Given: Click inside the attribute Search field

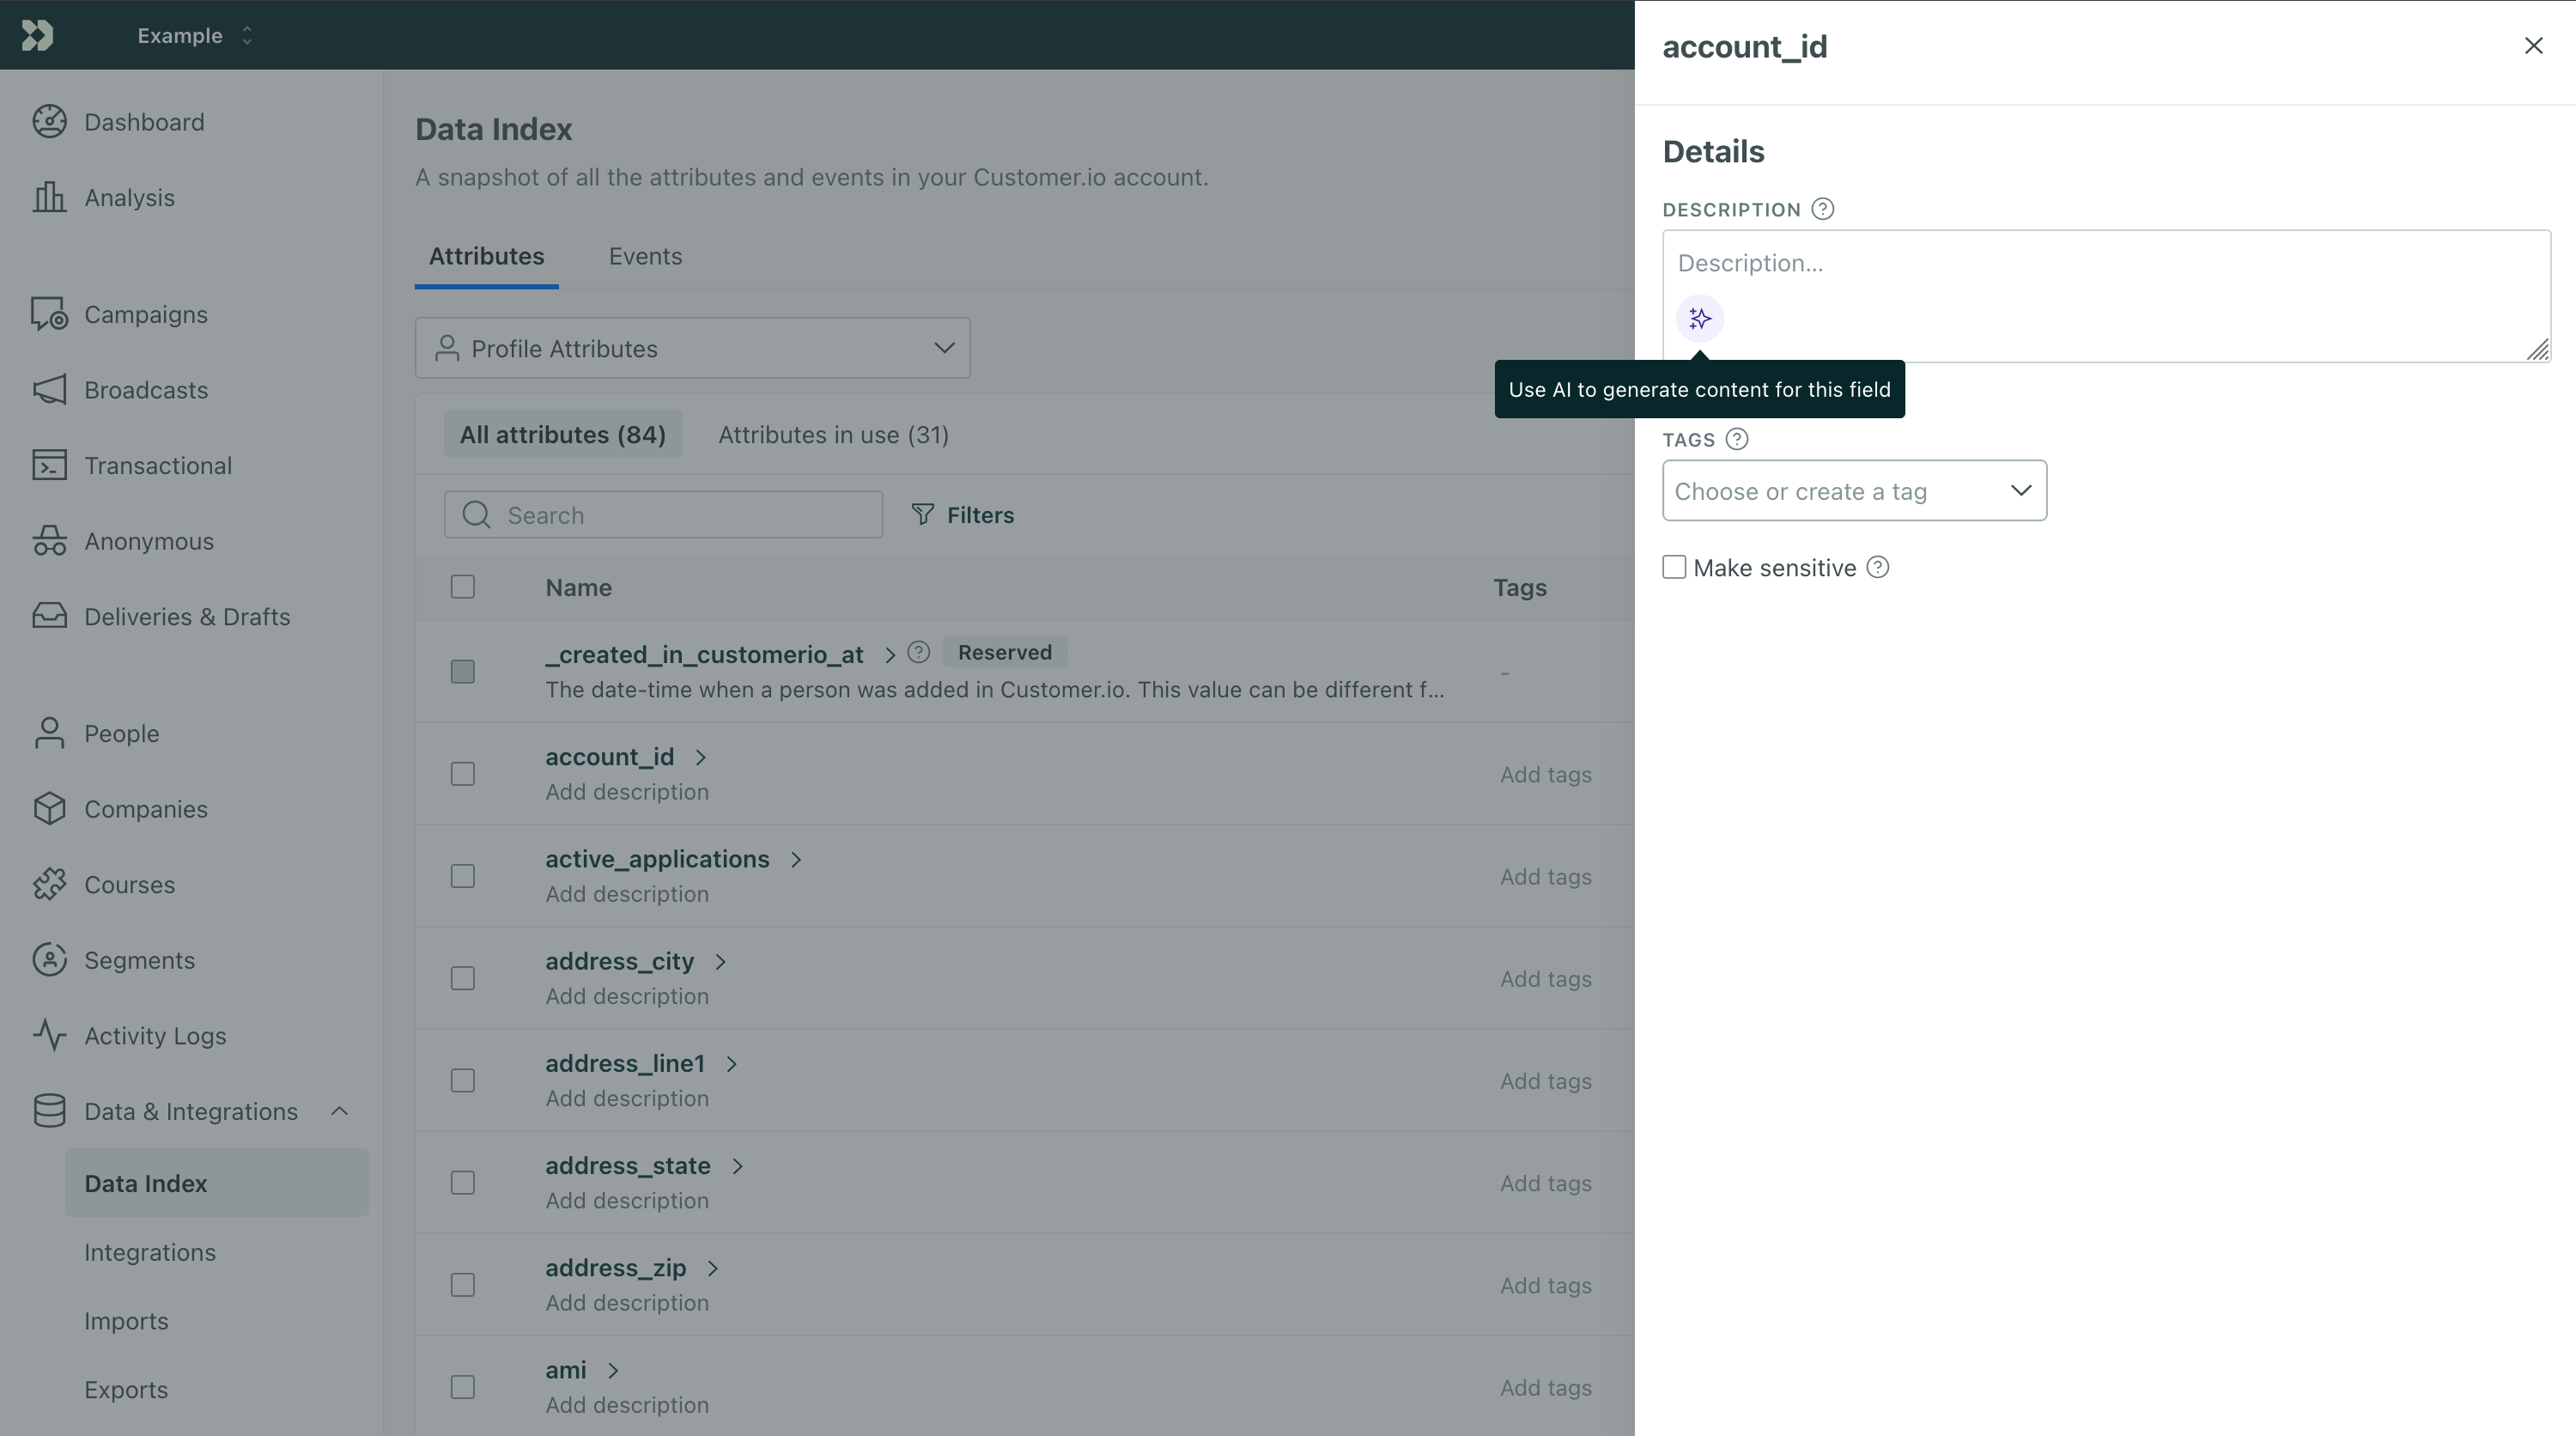Looking at the screenshot, I should click(663, 514).
